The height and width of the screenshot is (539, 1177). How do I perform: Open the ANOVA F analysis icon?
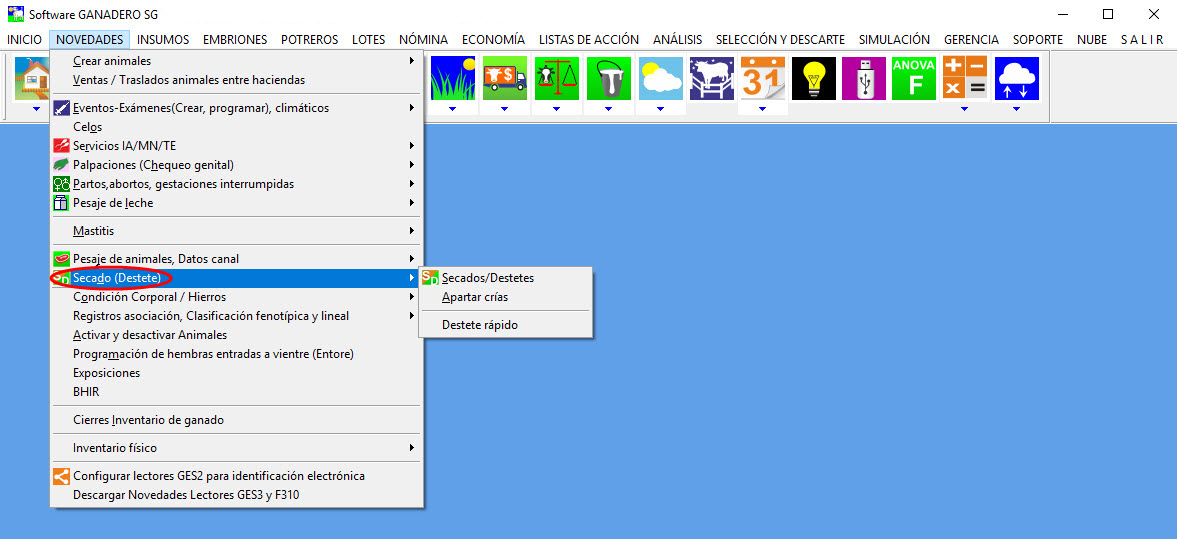[914, 78]
